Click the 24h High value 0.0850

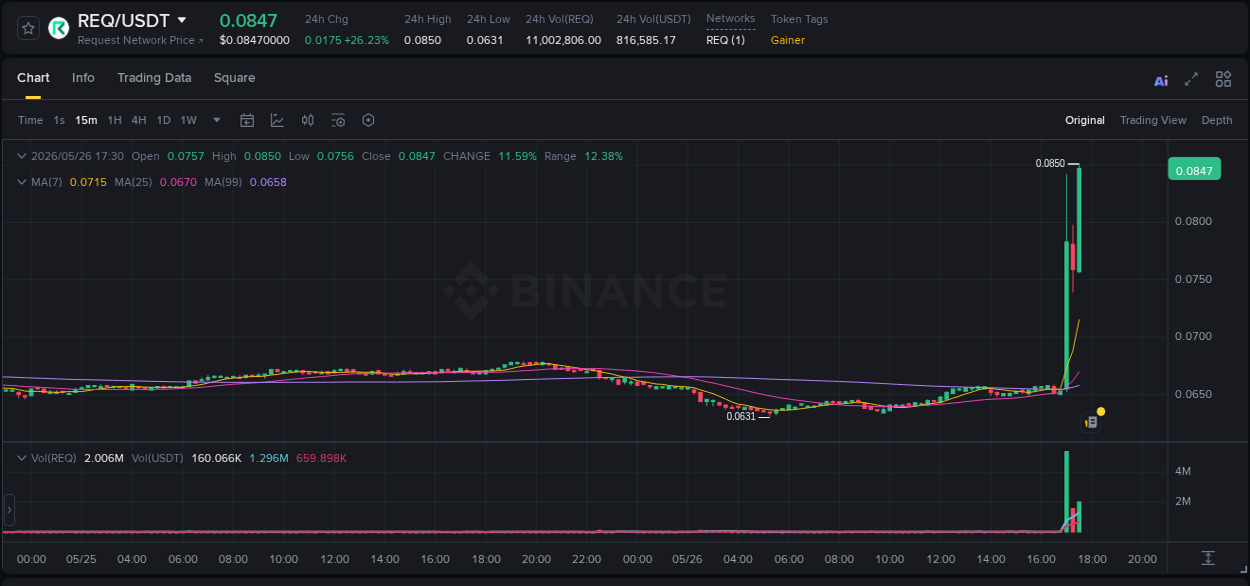point(422,40)
